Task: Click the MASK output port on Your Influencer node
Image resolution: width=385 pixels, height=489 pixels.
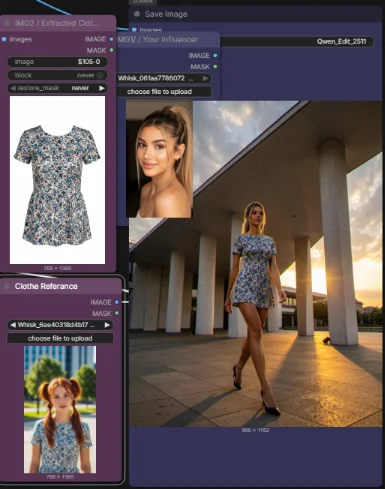Action: pos(215,67)
